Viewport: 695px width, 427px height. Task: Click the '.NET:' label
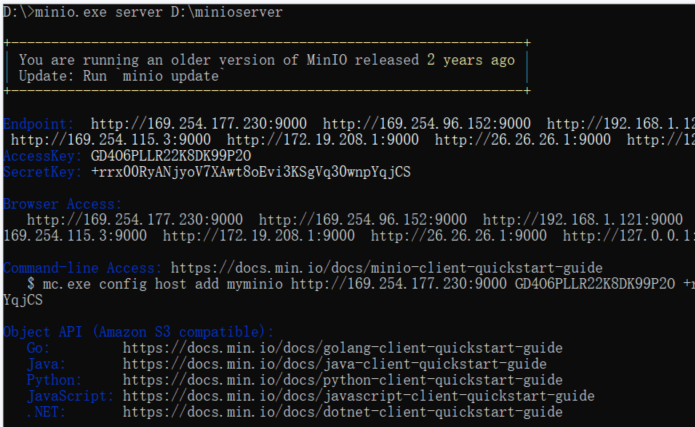[46, 411]
